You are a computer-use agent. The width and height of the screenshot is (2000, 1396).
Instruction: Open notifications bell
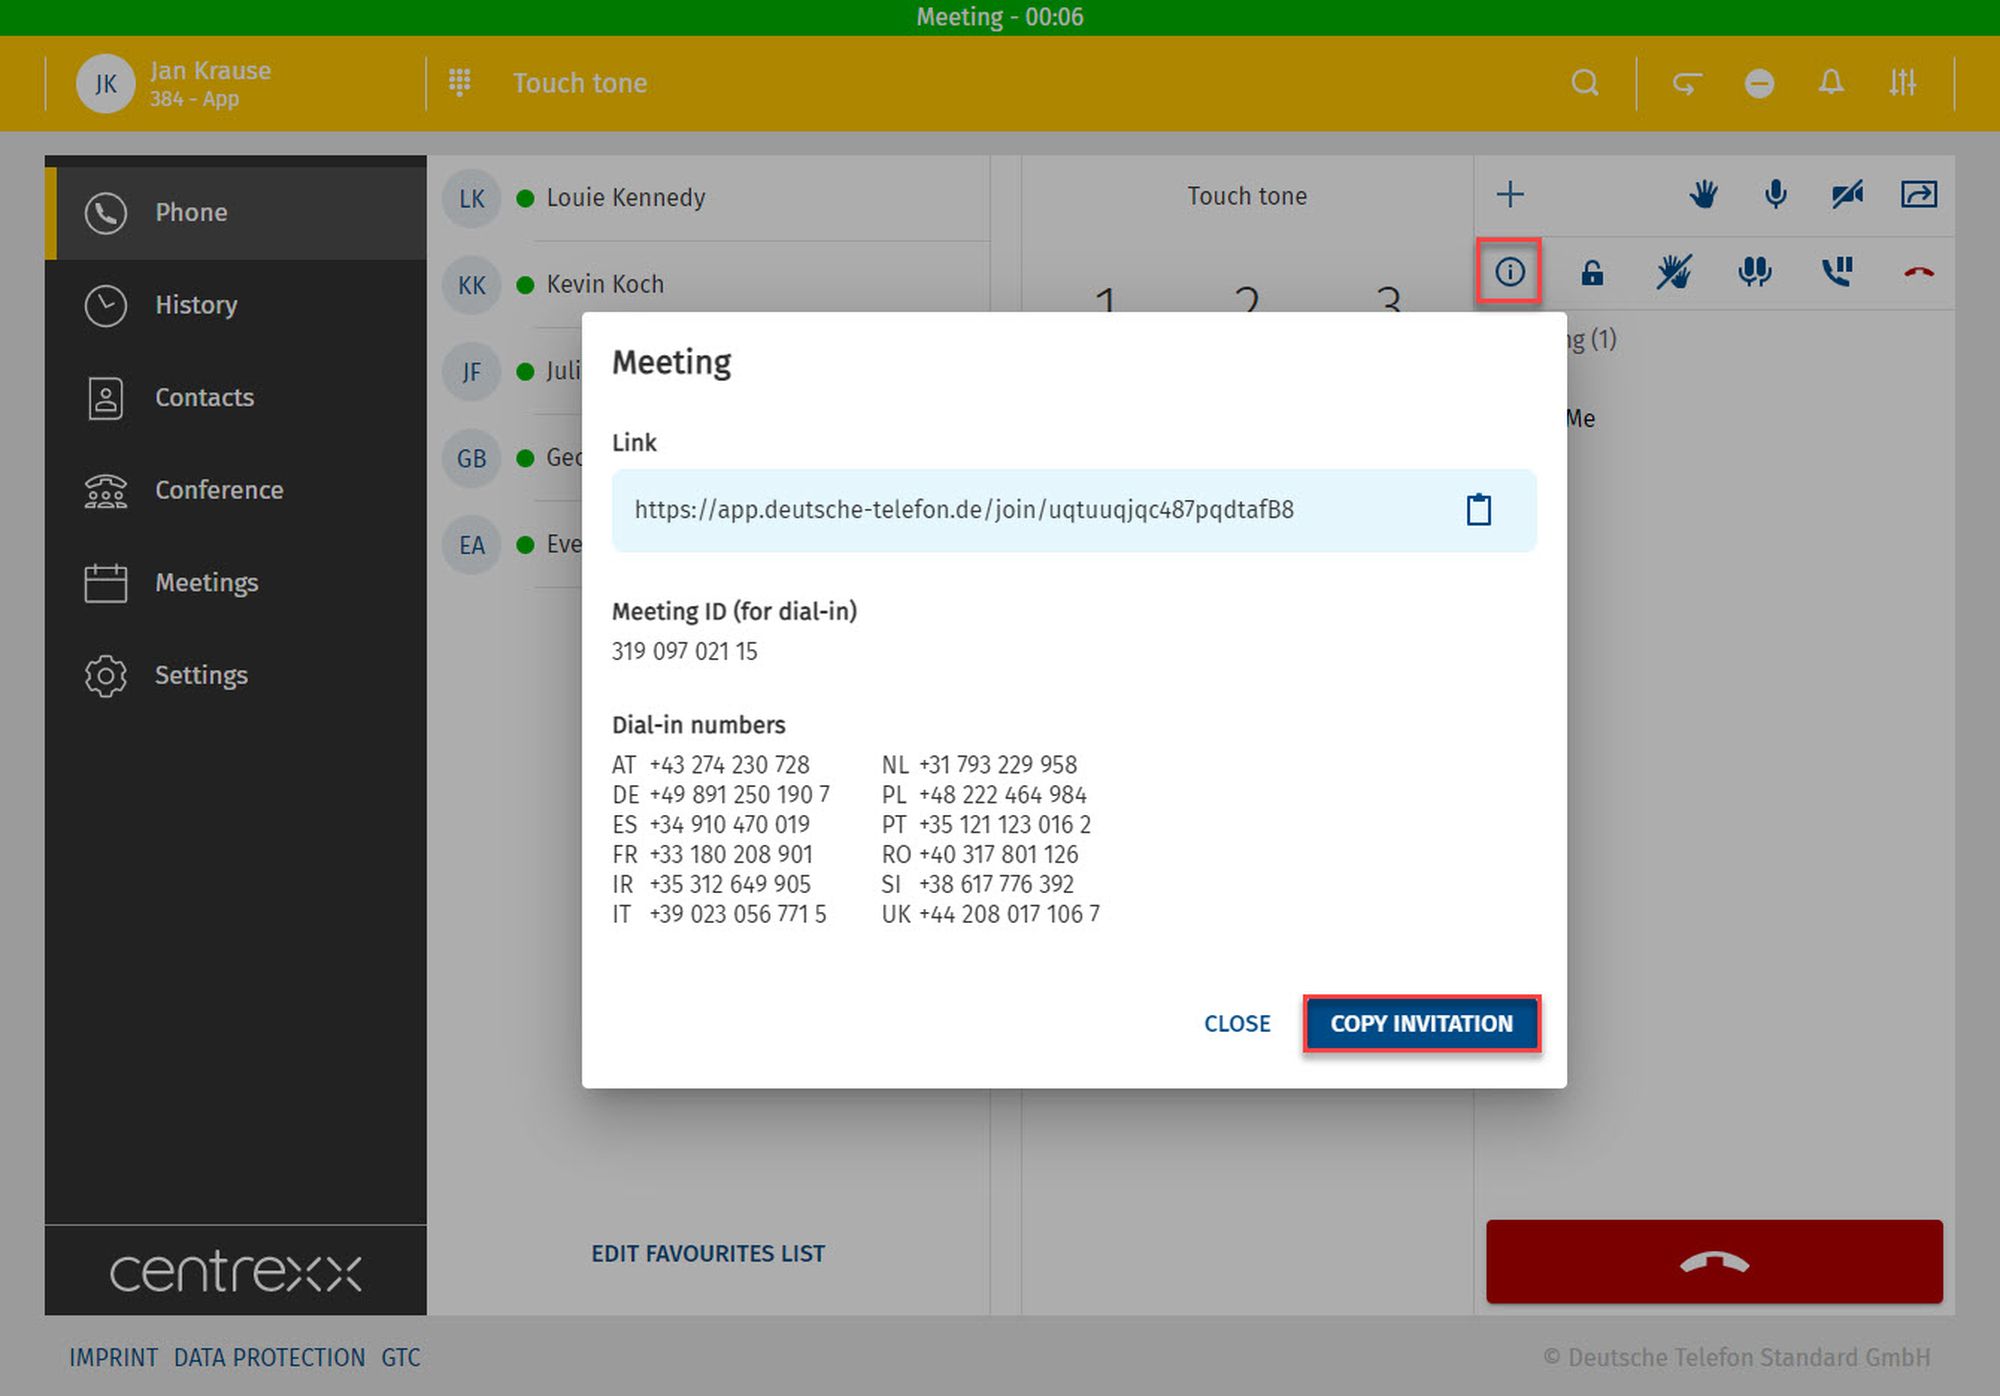1830,83
